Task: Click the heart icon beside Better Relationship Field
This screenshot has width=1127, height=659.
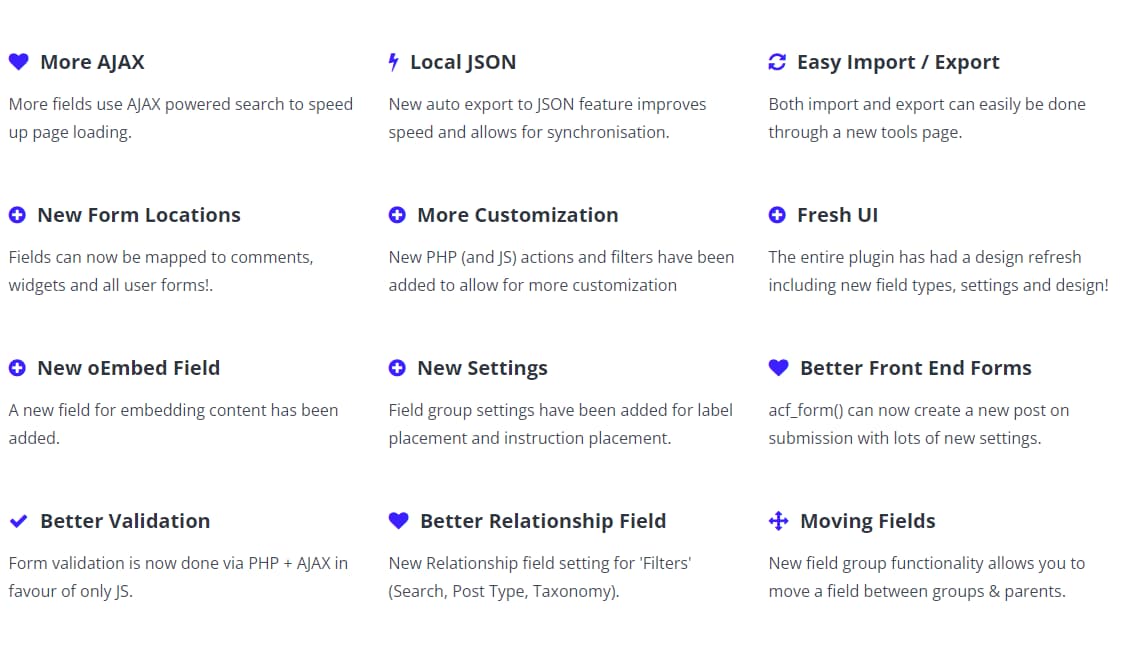Action: [x=398, y=521]
